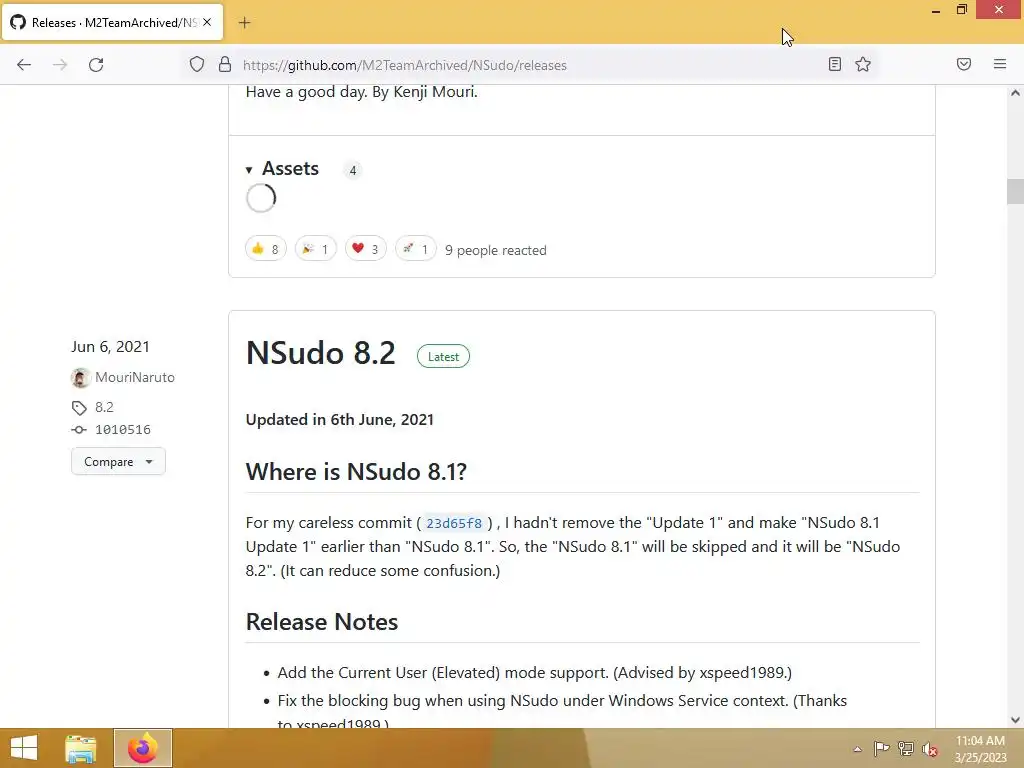Reload the current page
Screen dimensions: 1024x768
pyautogui.click(x=96, y=65)
